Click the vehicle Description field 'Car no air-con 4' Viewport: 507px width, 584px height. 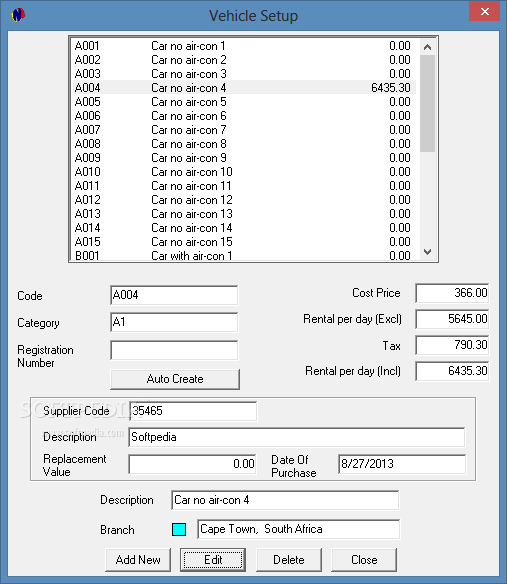click(x=285, y=500)
